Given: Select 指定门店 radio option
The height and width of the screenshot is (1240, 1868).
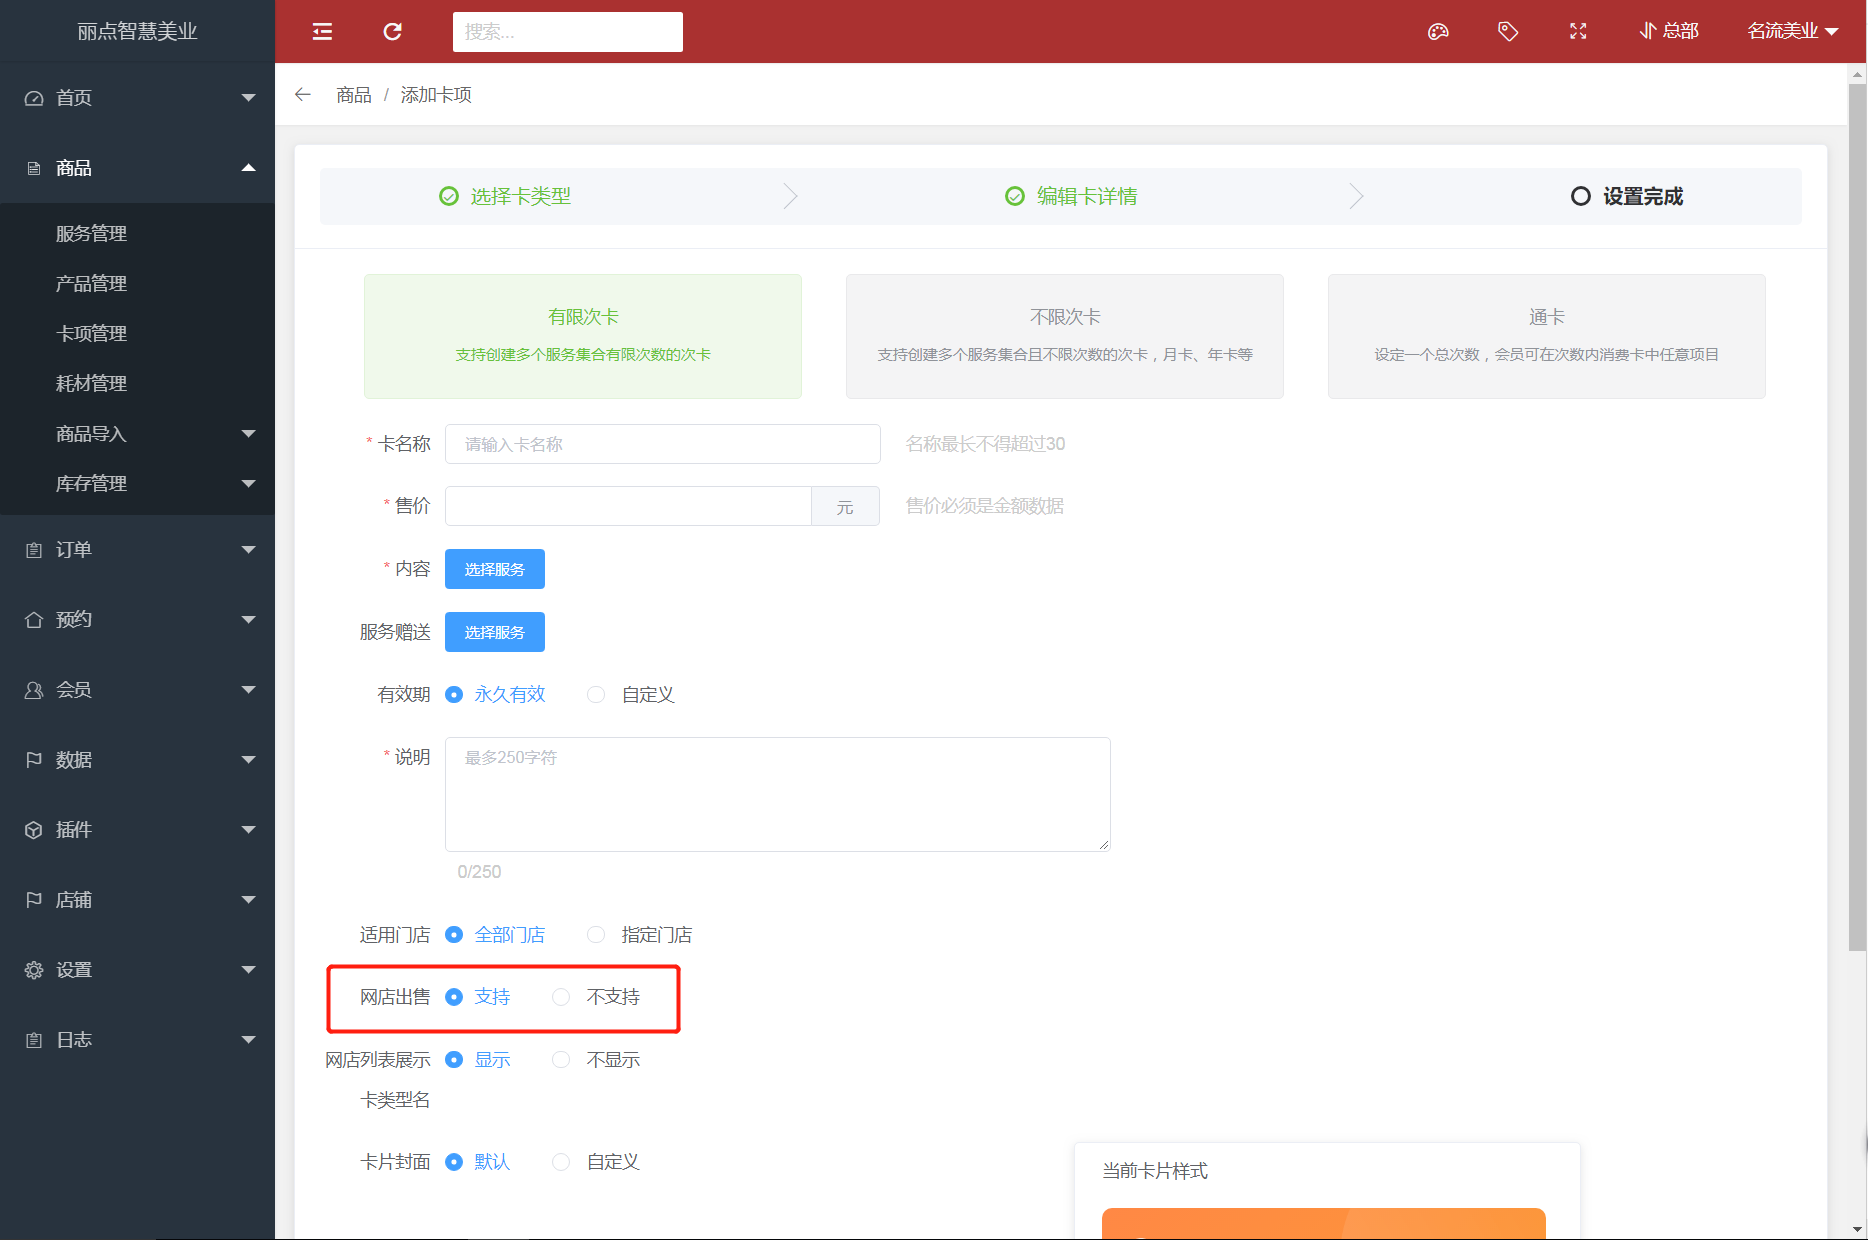Looking at the screenshot, I should 596,934.
